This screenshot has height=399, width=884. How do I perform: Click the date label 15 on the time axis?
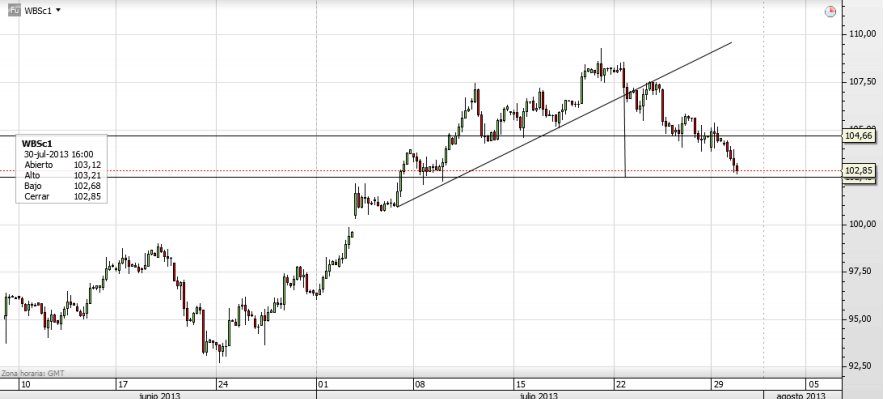click(x=520, y=384)
